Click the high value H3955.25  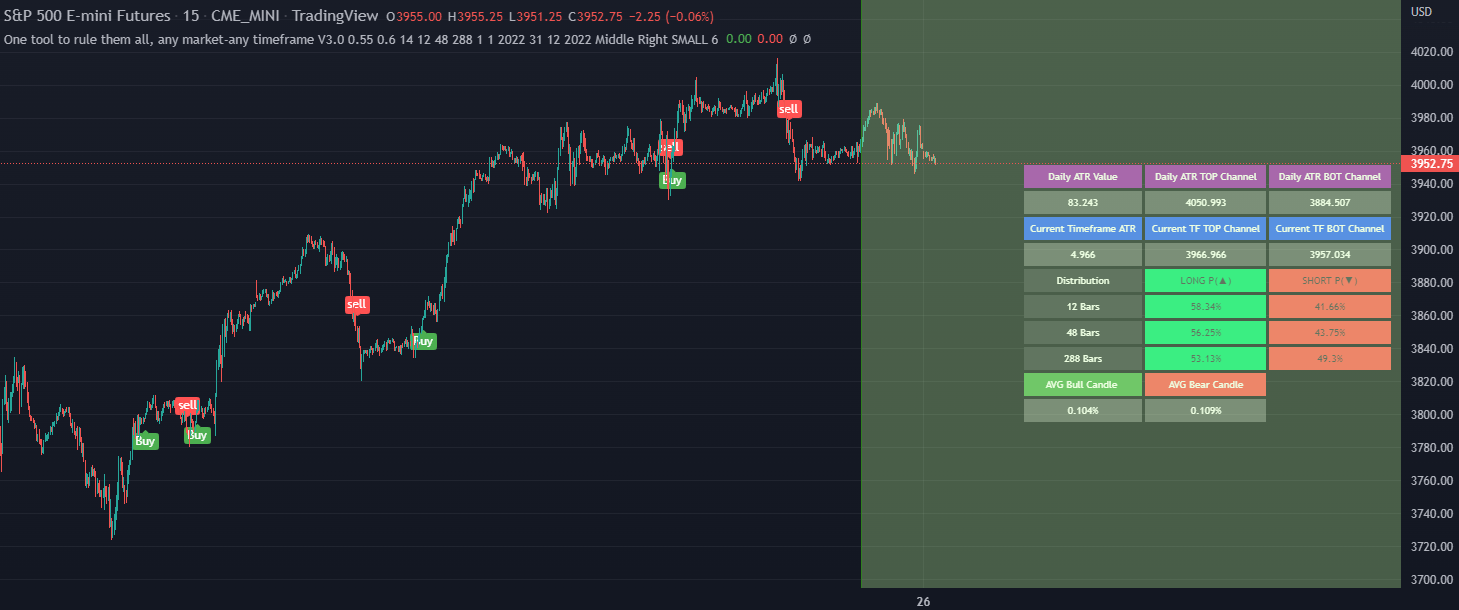[475, 16]
